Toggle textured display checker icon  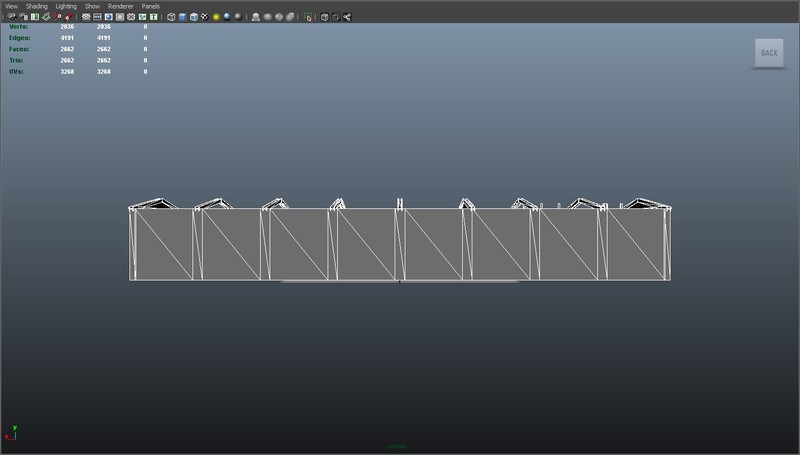tap(204, 17)
